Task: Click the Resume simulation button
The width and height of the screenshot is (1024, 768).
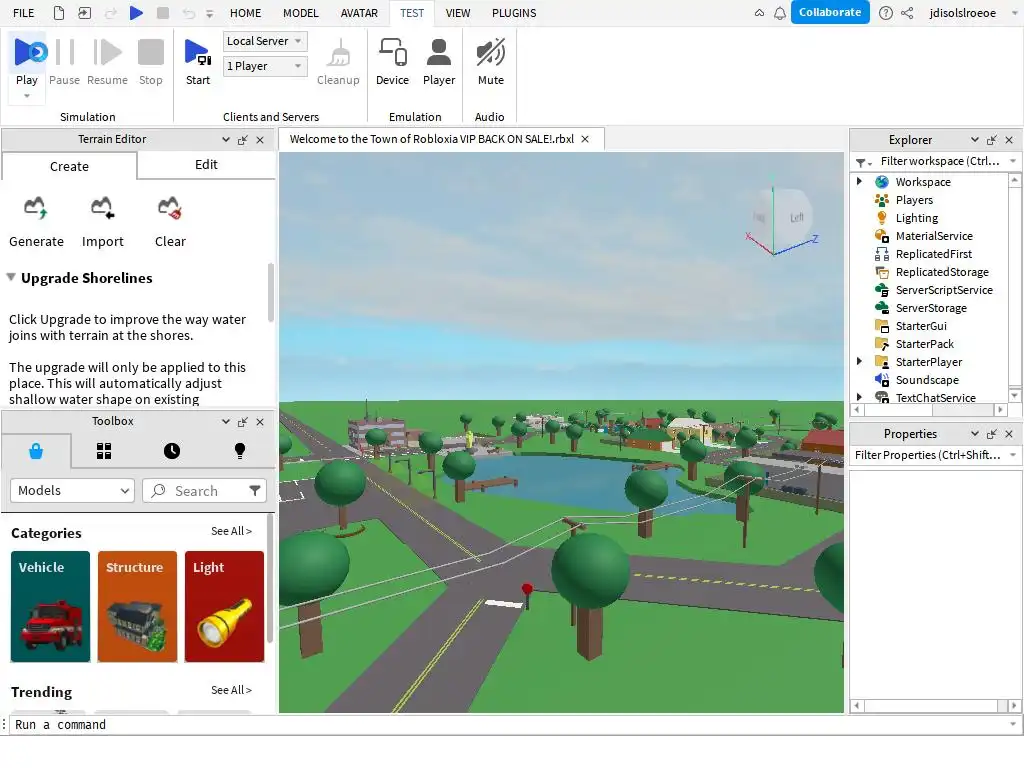Action: pos(107,62)
